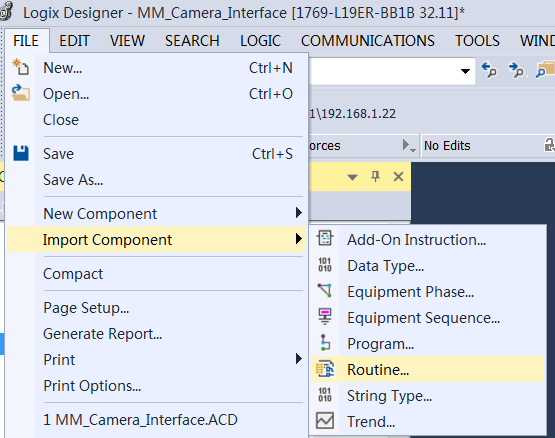Click the Trend chart icon
This screenshot has width=555, height=438.
(x=325, y=421)
